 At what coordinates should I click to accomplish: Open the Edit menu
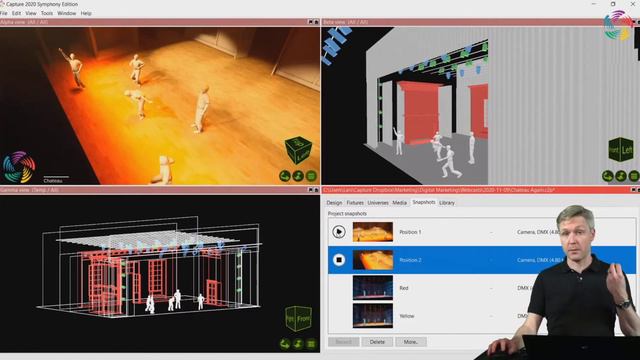pyautogui.click(x=16, y=13)
